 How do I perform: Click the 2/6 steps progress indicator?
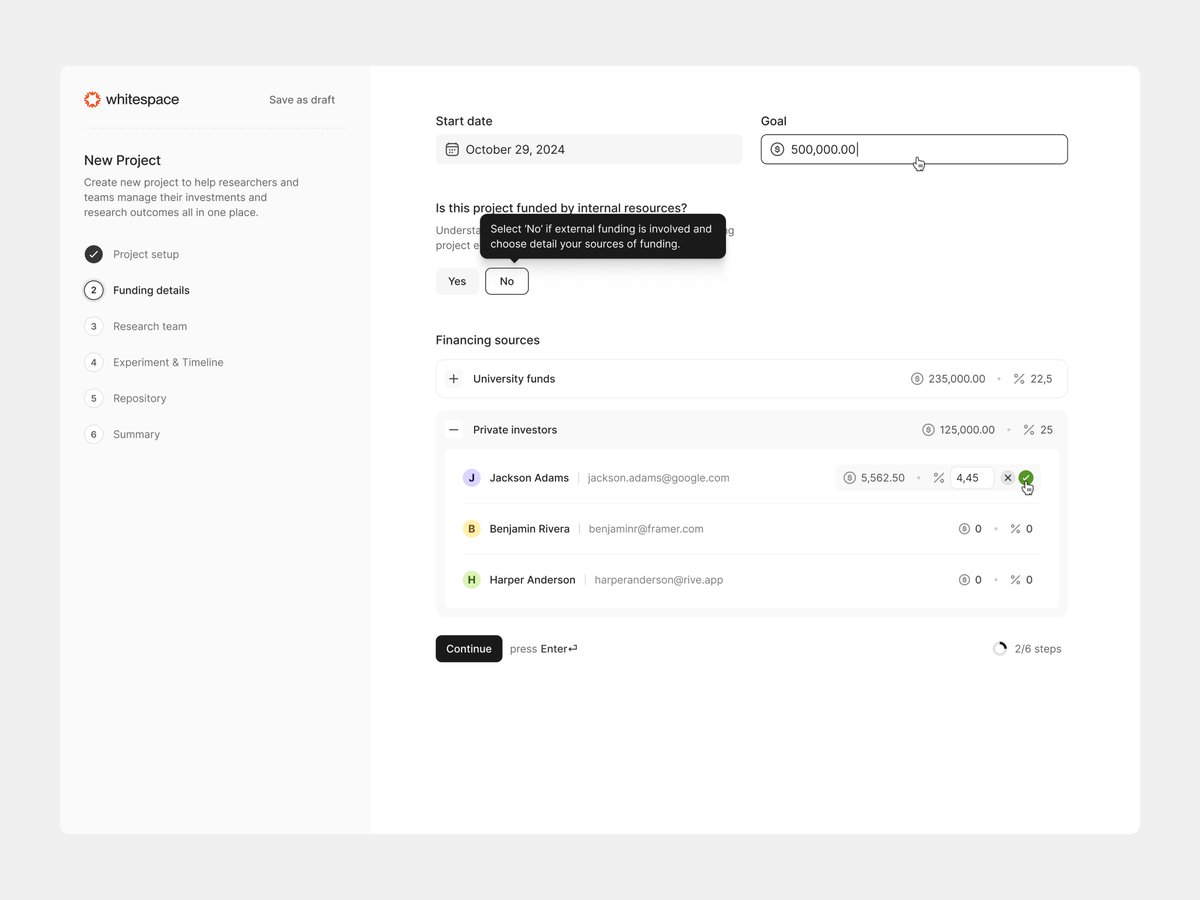click(1028, 649)
